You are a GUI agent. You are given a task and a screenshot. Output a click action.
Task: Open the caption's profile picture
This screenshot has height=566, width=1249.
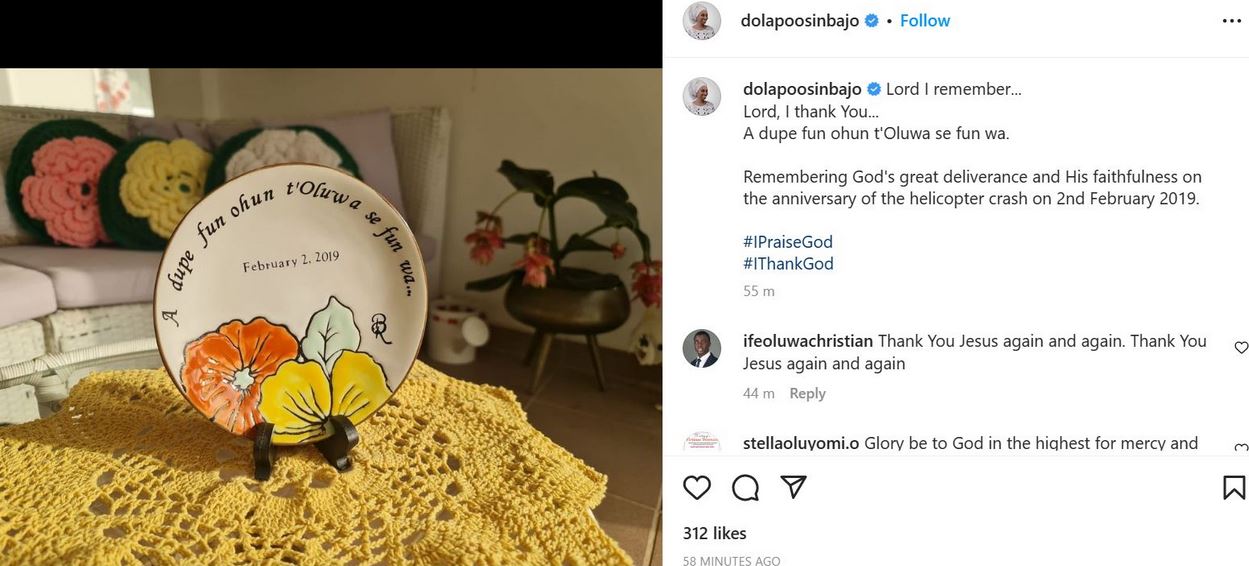[x=702, y=96]
